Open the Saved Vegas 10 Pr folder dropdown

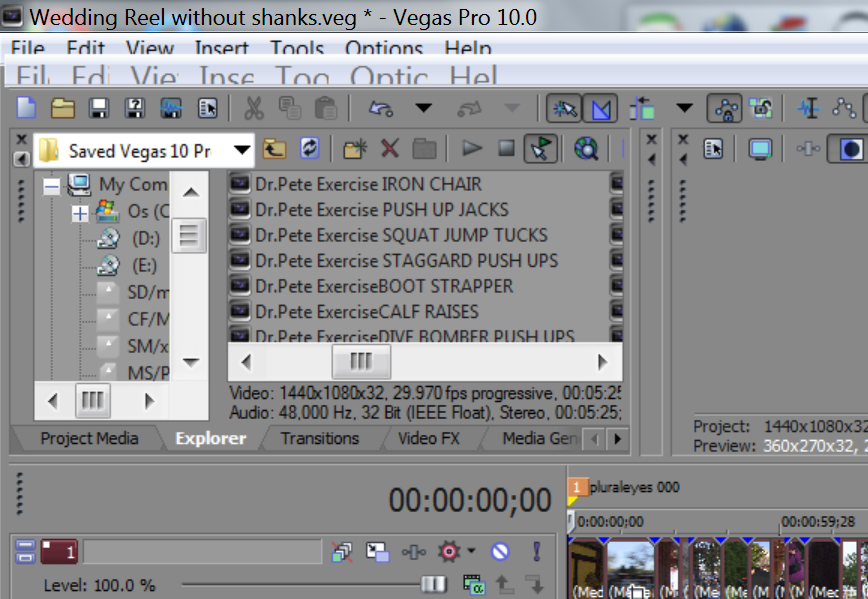(241, 151)
